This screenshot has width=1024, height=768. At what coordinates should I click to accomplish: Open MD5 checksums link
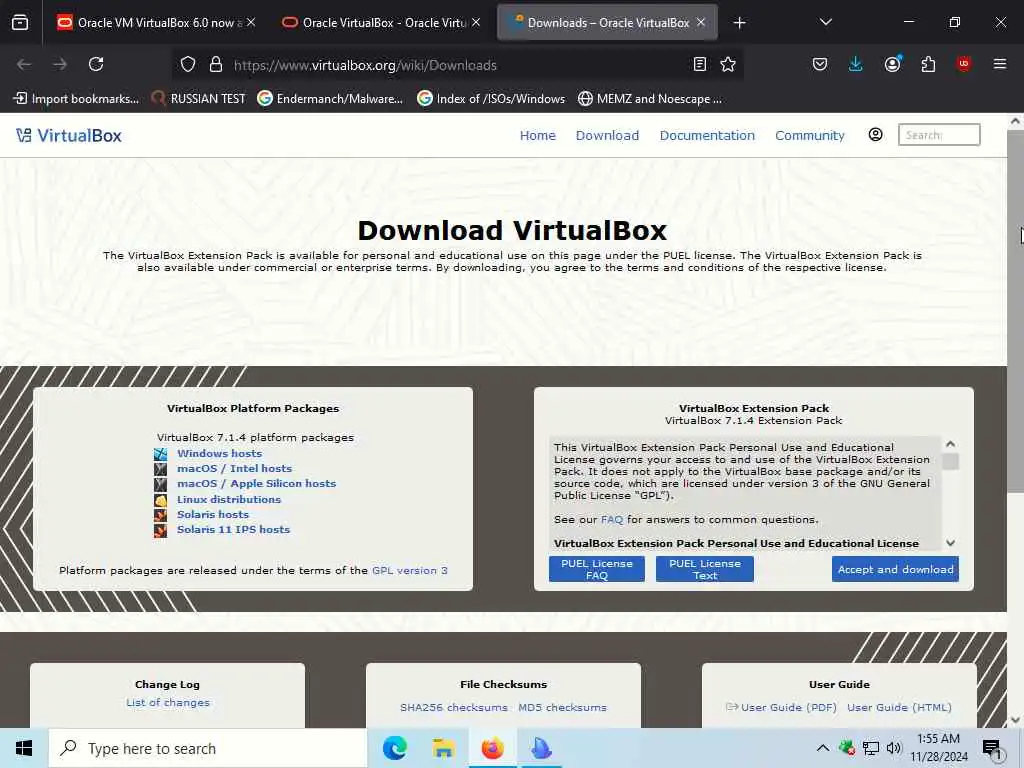click(562, 707)
